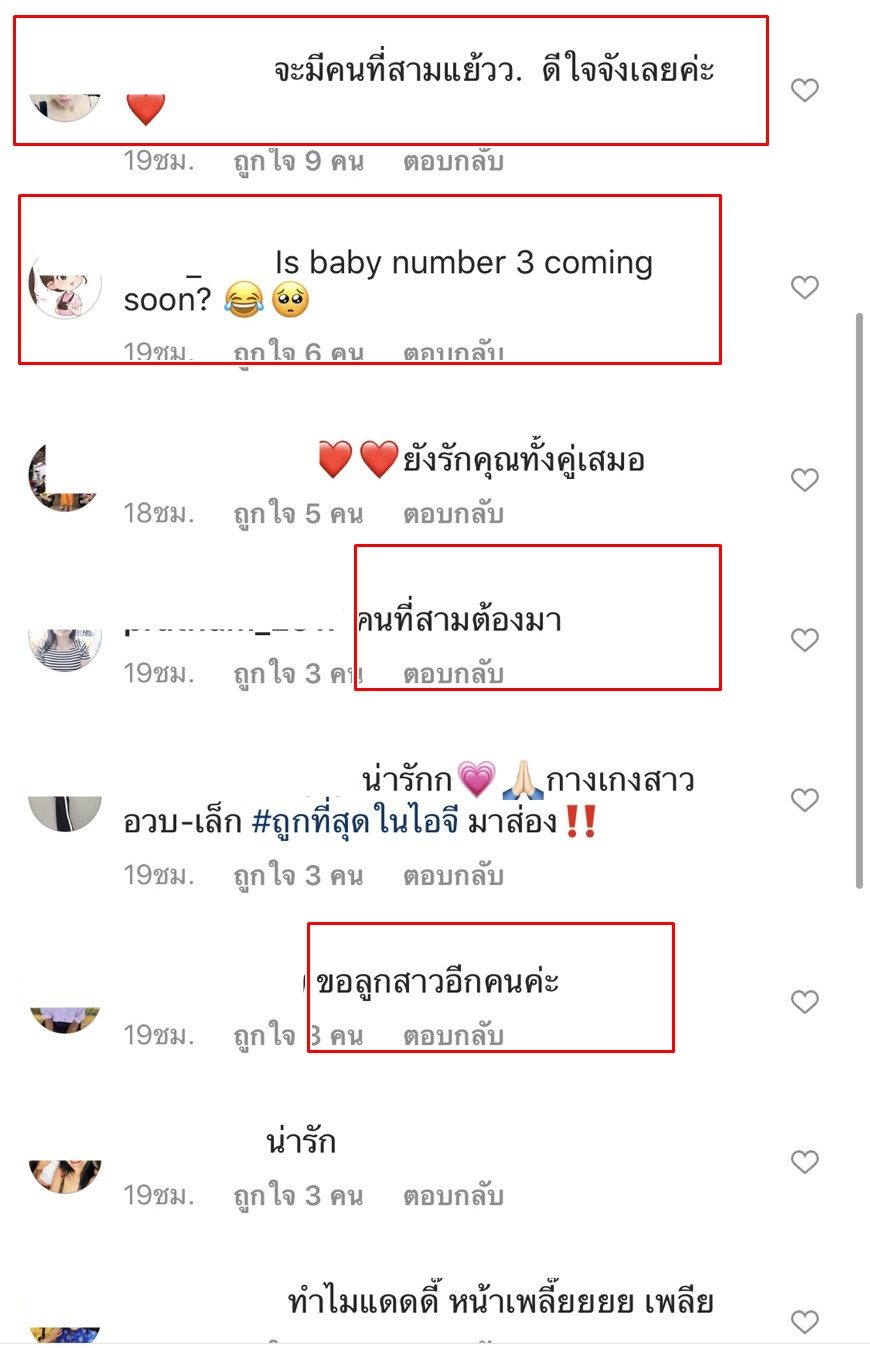Like the ยังรักคุณทั้งคู่เสมอ comment

[805, 480]
